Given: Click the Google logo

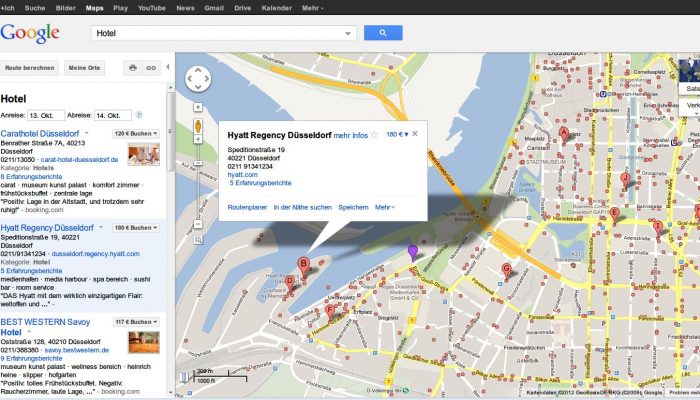Looking at the screenshot, I should coord(30,33).
